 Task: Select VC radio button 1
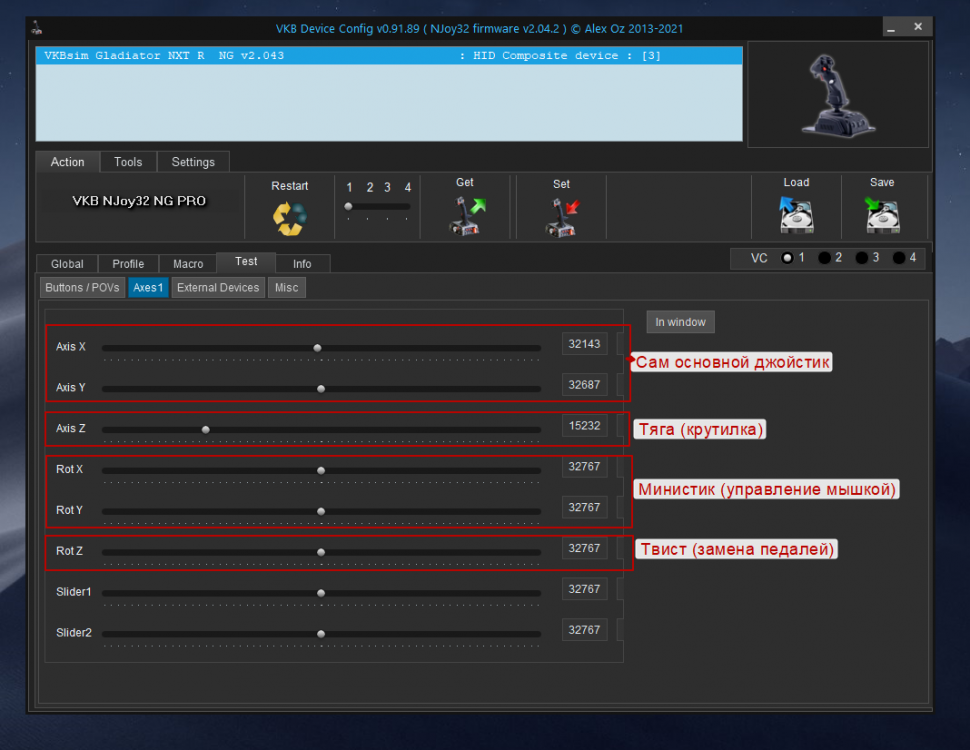pyautogui.click(x=787, y=258)
